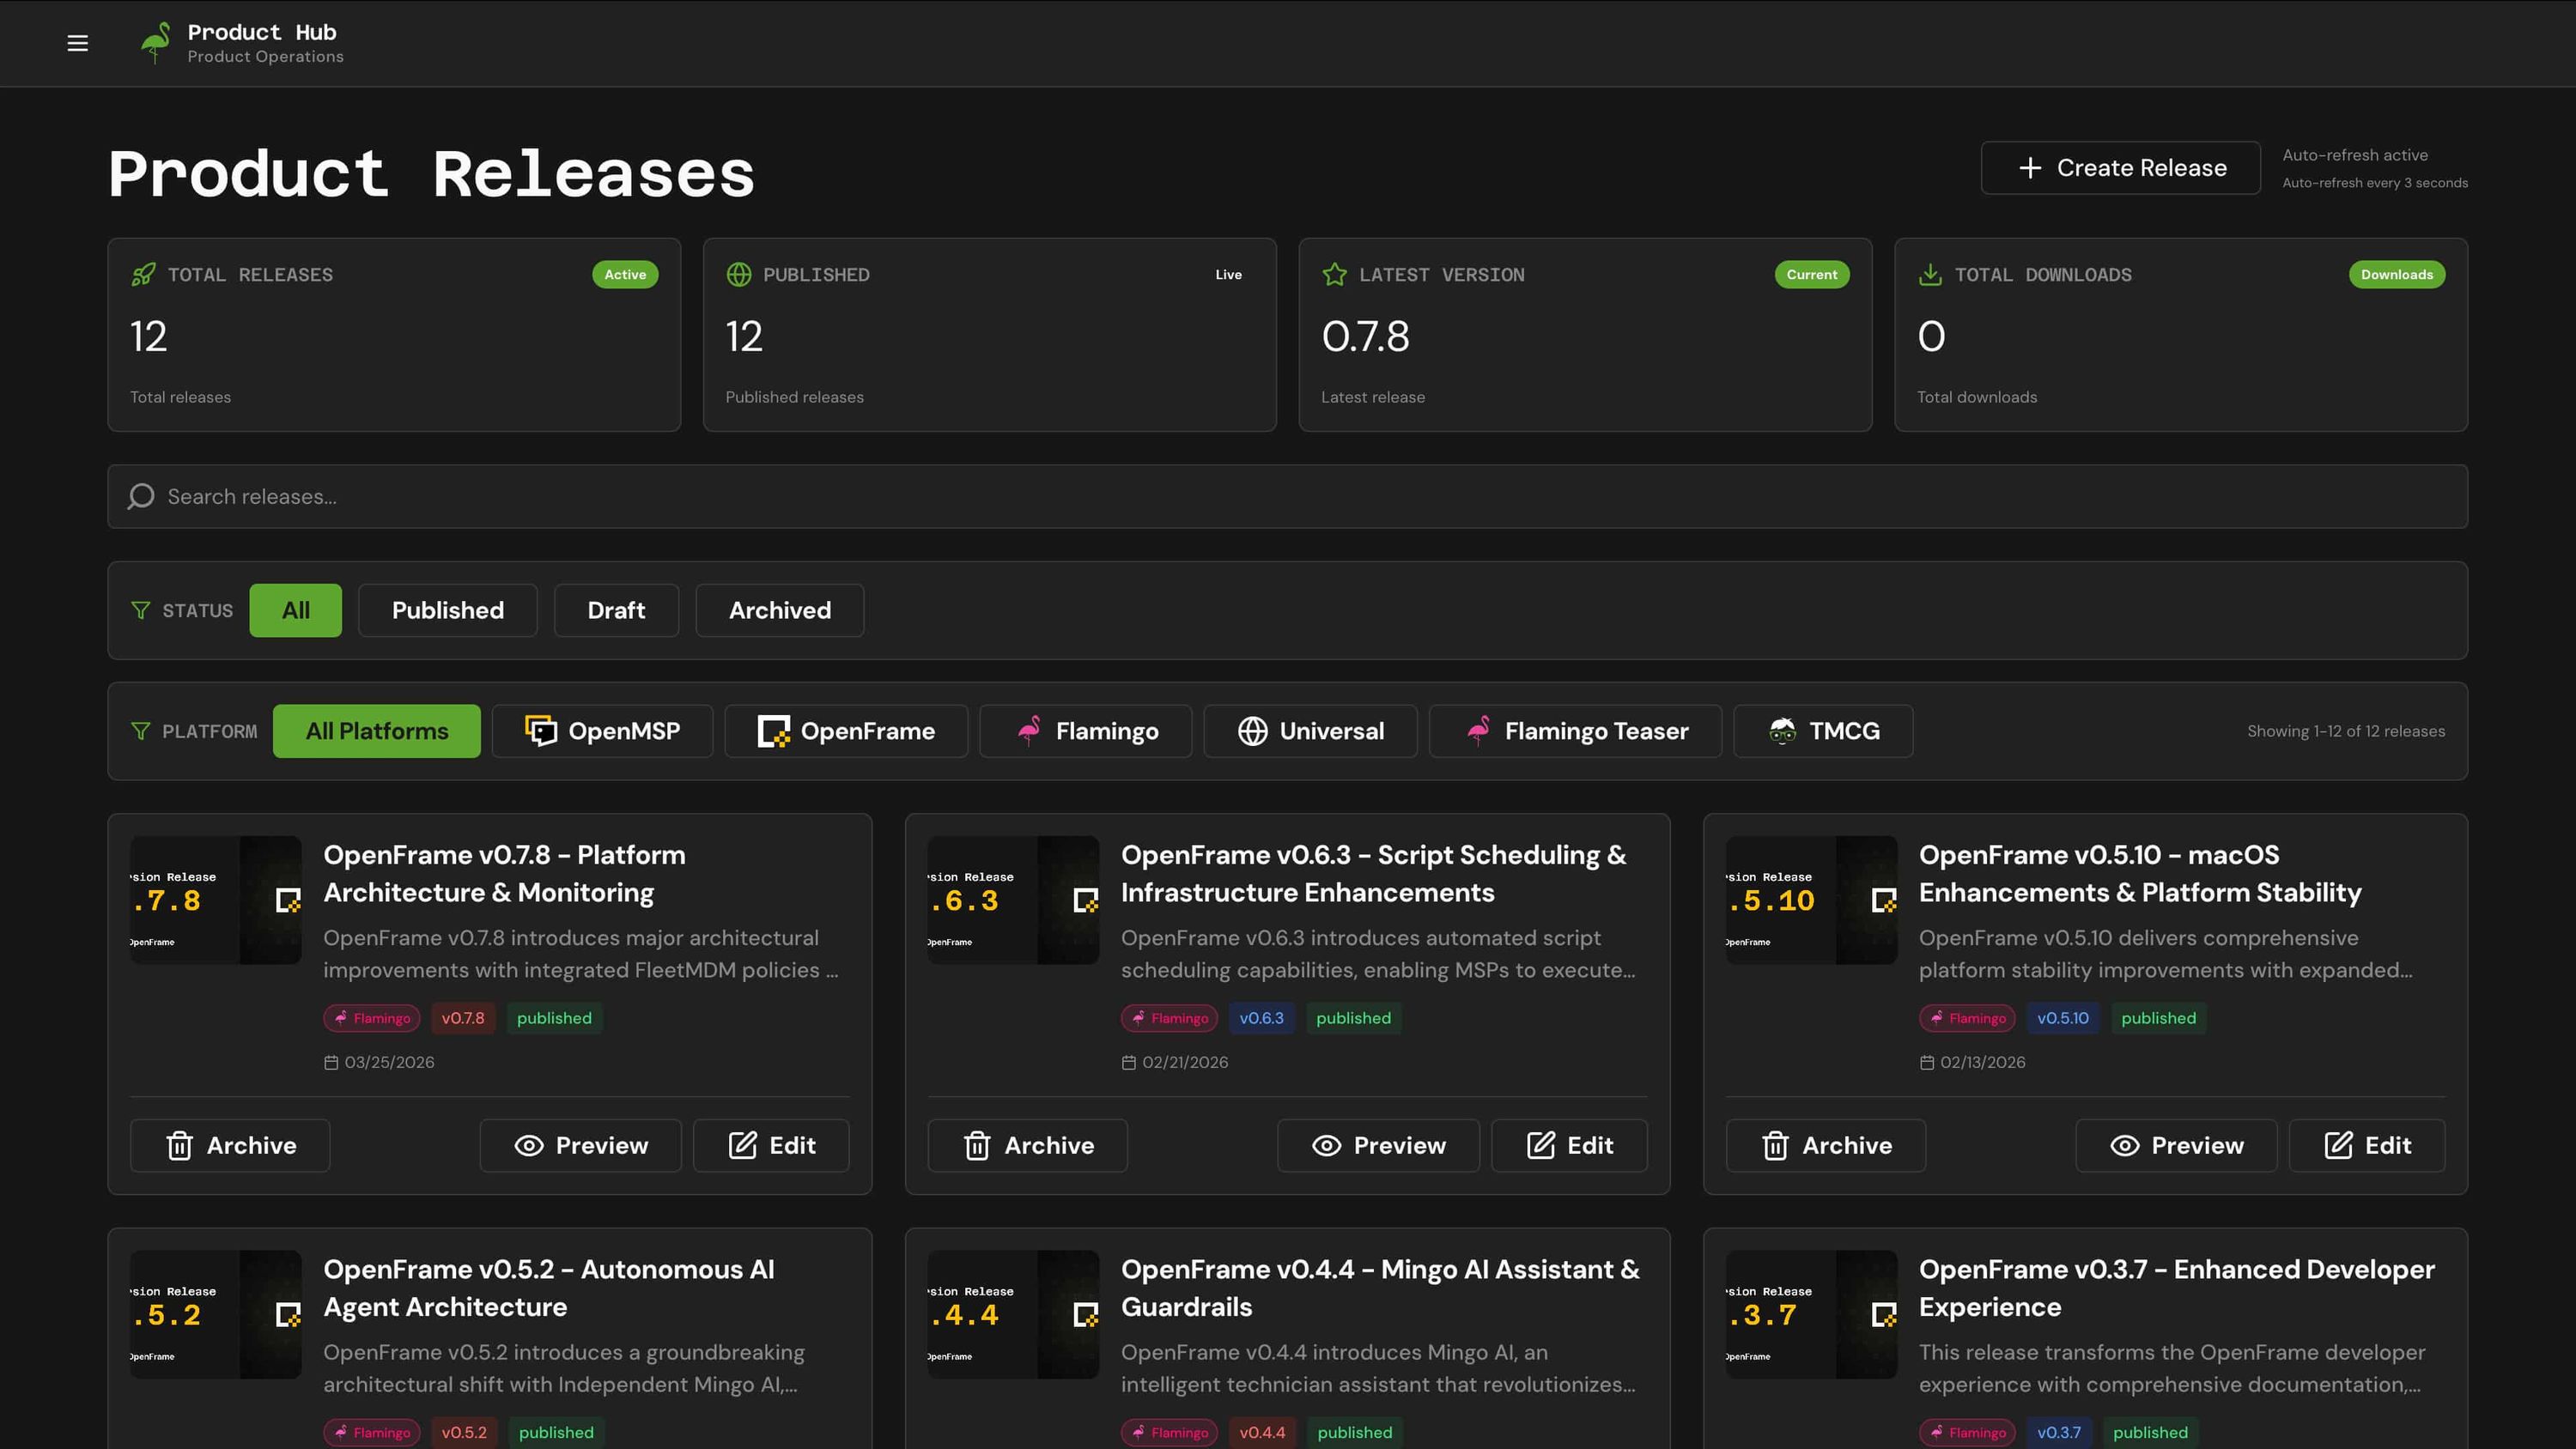Click the Current badge on Latest Version
This screenshot has width=2576, height=1449.
point(1812,275)
